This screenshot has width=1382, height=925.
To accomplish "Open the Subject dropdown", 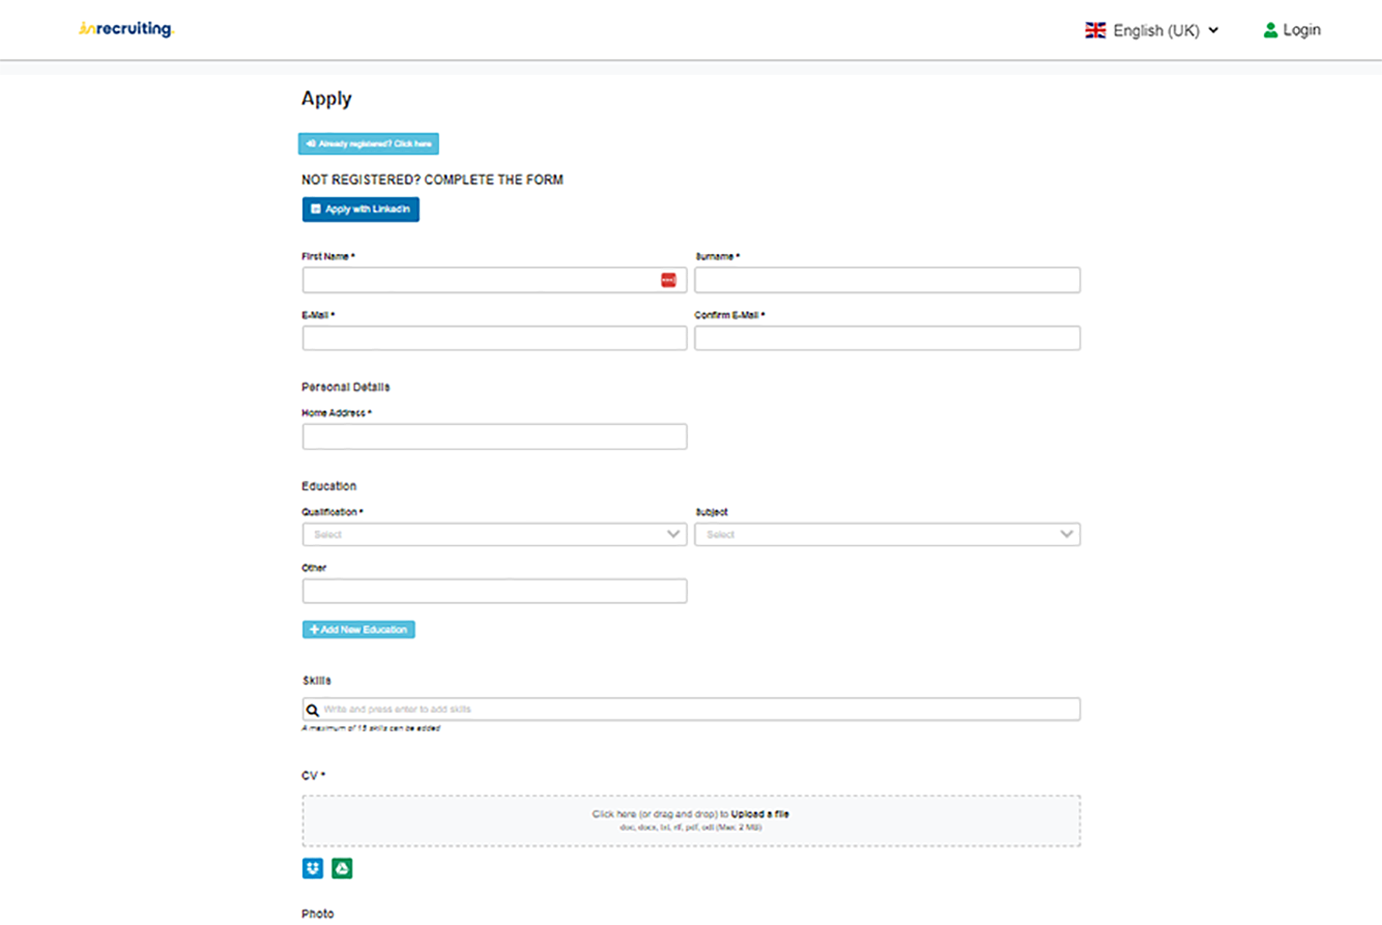I will (887, 534).
